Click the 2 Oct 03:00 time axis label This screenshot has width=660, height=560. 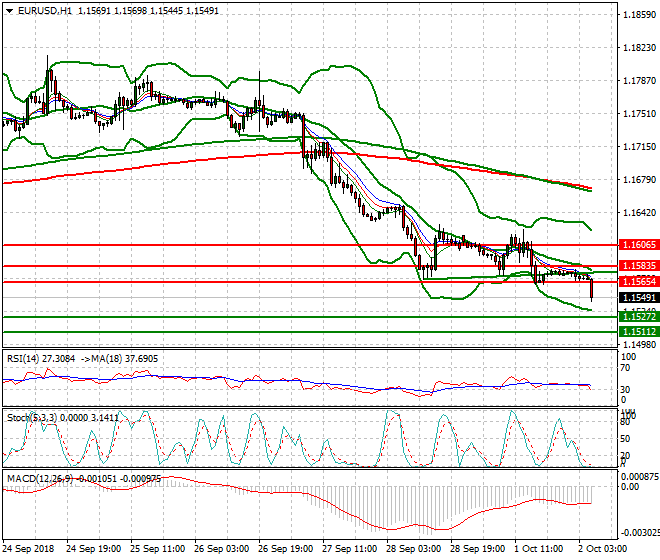click(x=602, y=549)
